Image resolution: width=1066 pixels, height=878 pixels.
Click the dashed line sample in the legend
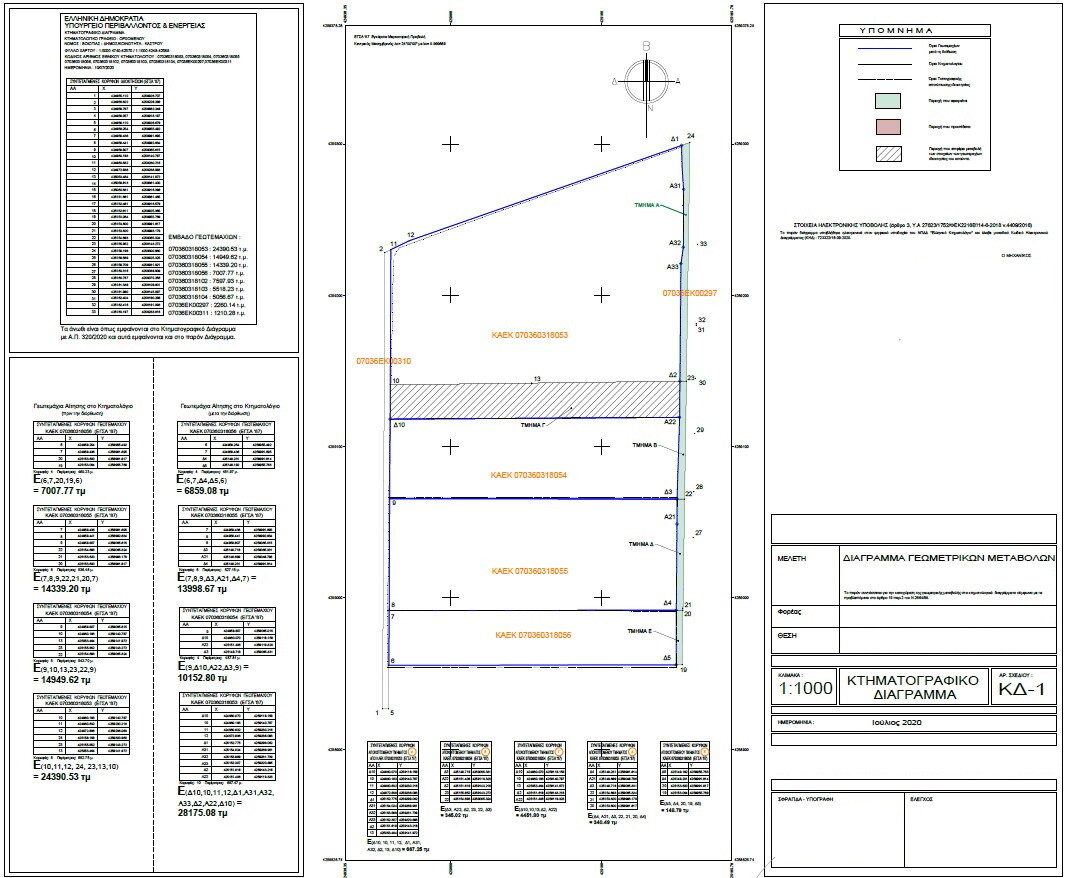(x=884, y=80)
